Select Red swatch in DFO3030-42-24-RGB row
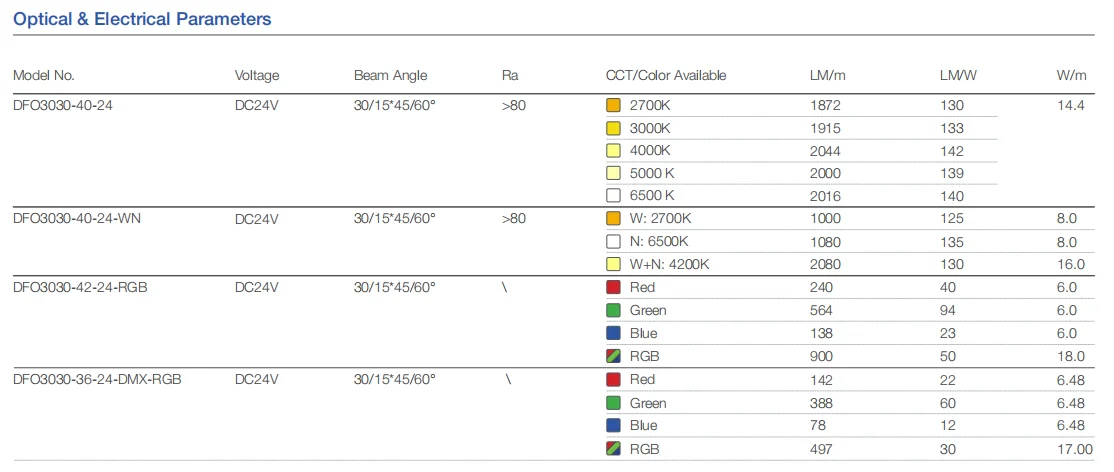 (x=614, y=288)
